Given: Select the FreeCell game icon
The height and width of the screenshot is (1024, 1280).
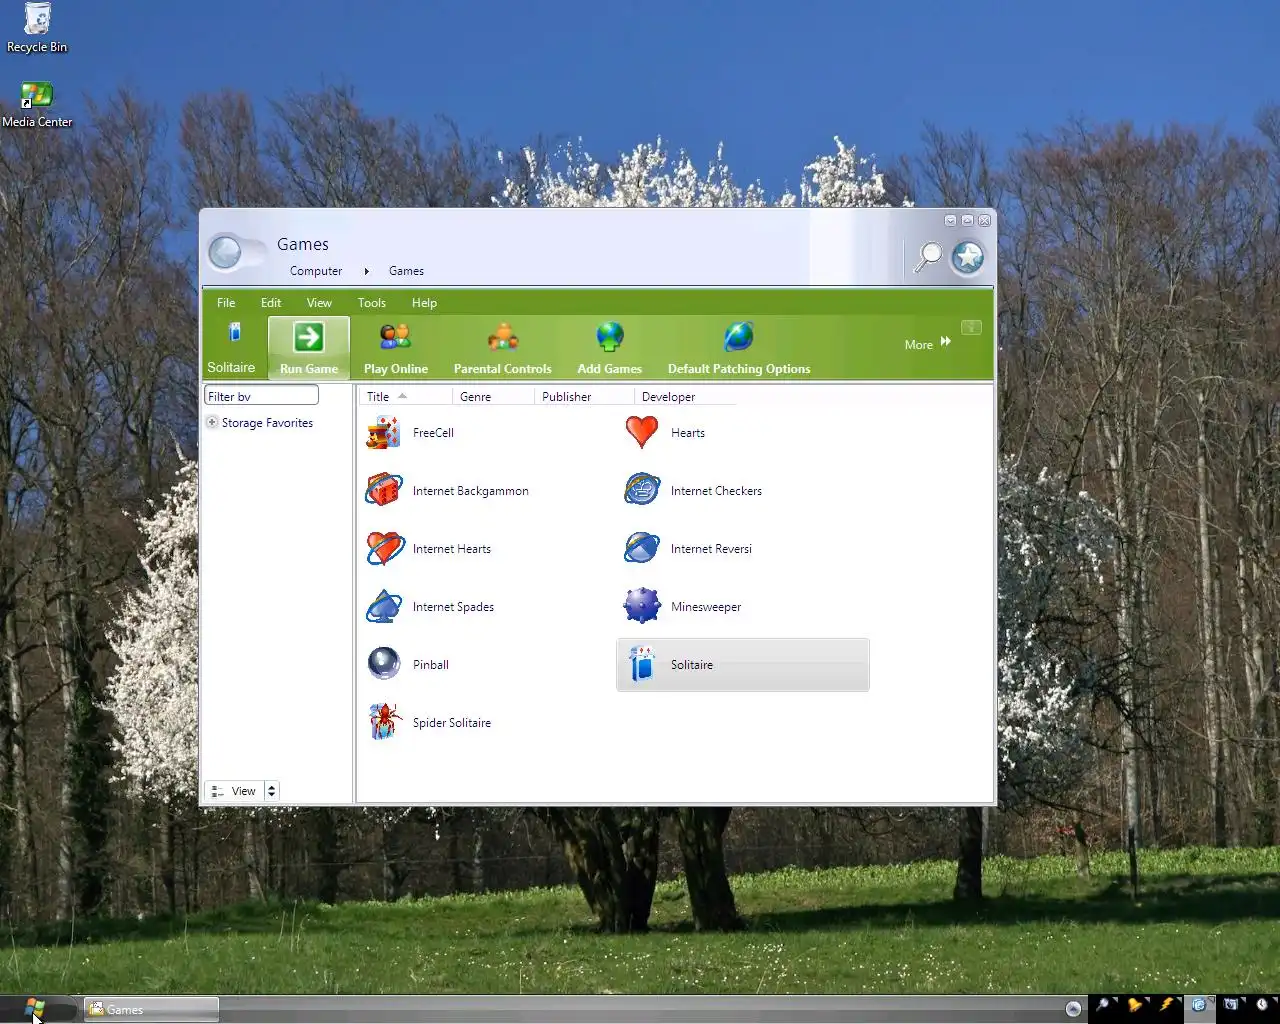Looking at the screenshot, I should pyautogui.click(x=384, y=433).
